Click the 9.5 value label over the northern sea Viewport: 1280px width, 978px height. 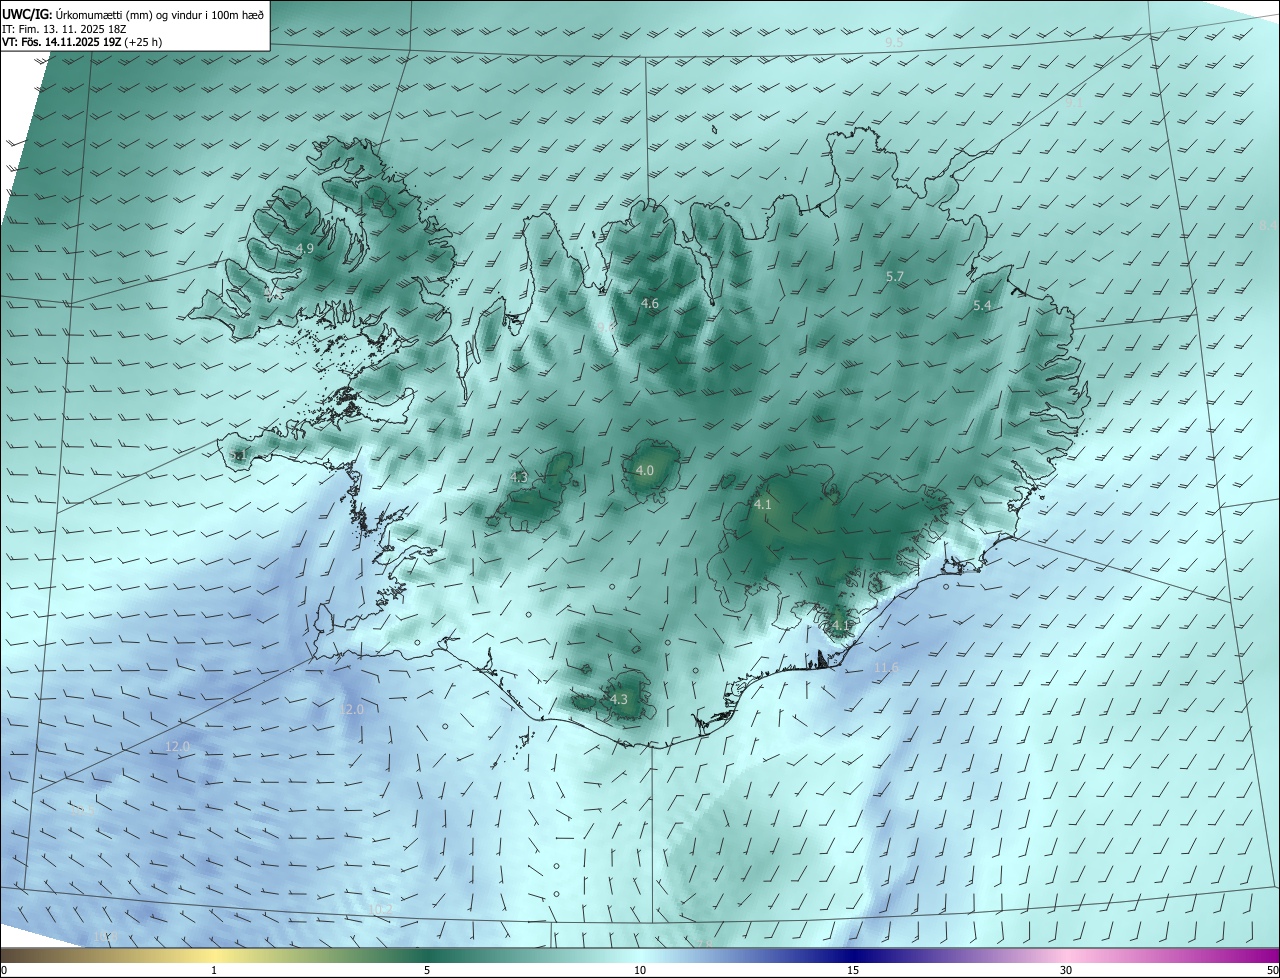click(894, 43)
